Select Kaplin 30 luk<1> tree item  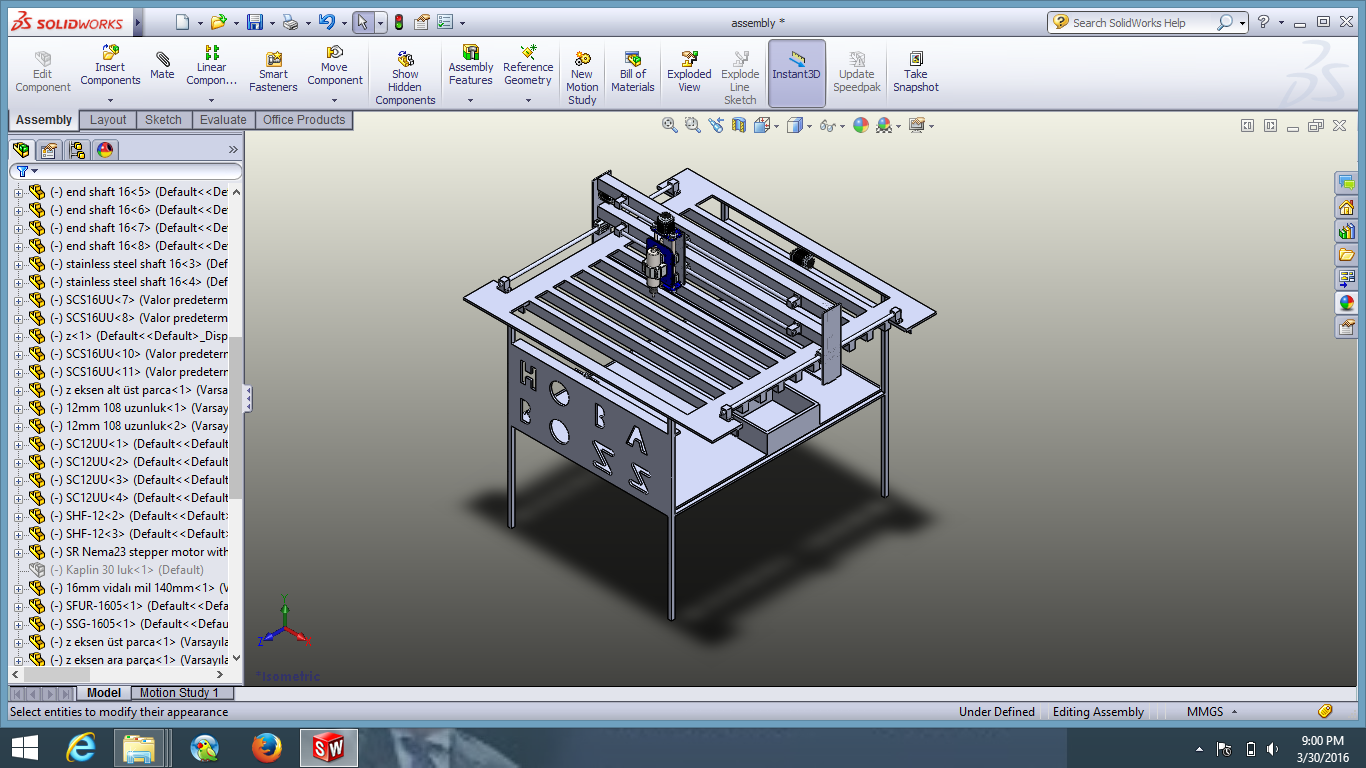click(x=118, y=570)
